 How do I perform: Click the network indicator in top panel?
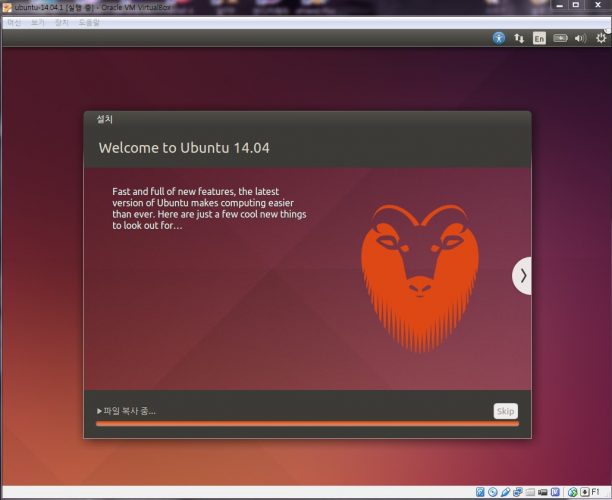coord(519,38)
